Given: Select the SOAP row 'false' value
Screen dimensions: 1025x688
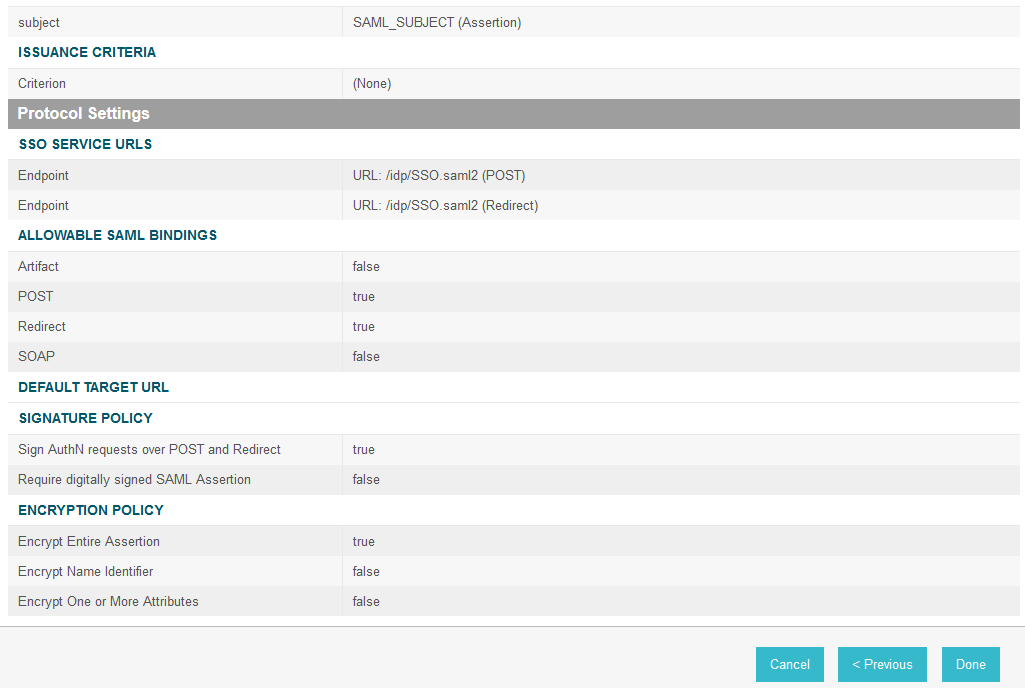Looking at the screenshot, I should (x=366, y=356).
